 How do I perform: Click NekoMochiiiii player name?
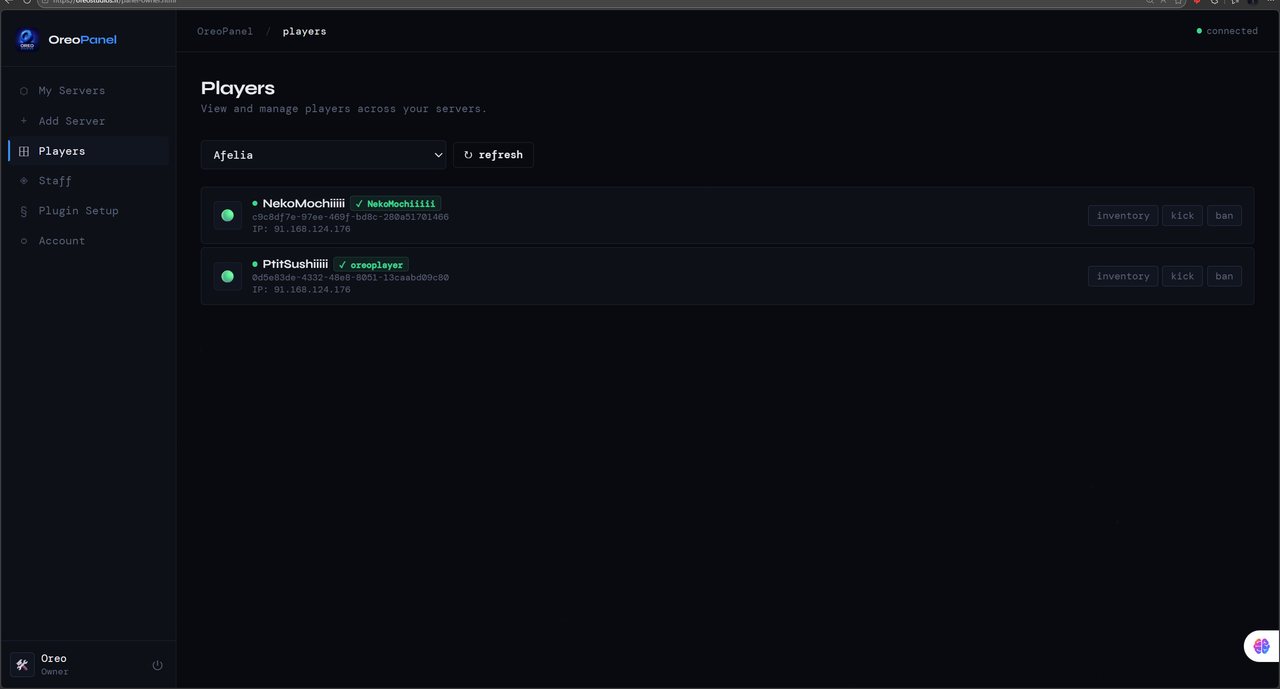303,203
